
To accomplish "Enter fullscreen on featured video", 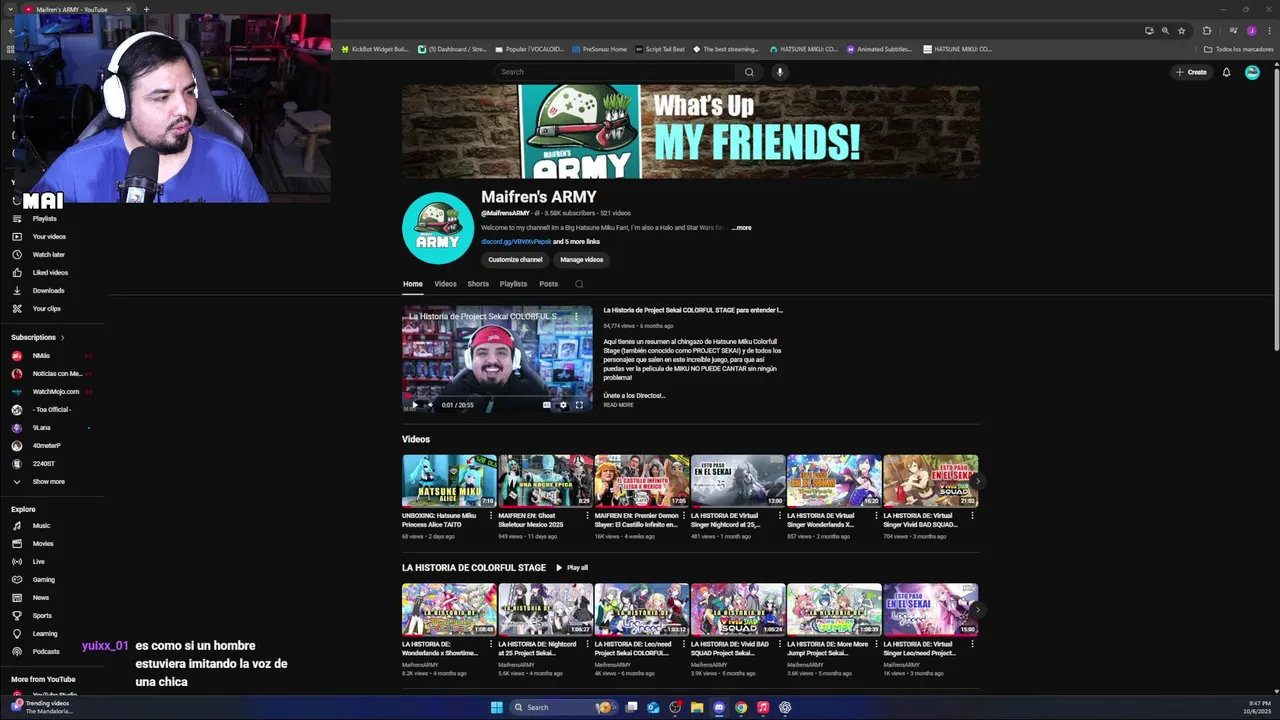I will click(x=579, y=405).
